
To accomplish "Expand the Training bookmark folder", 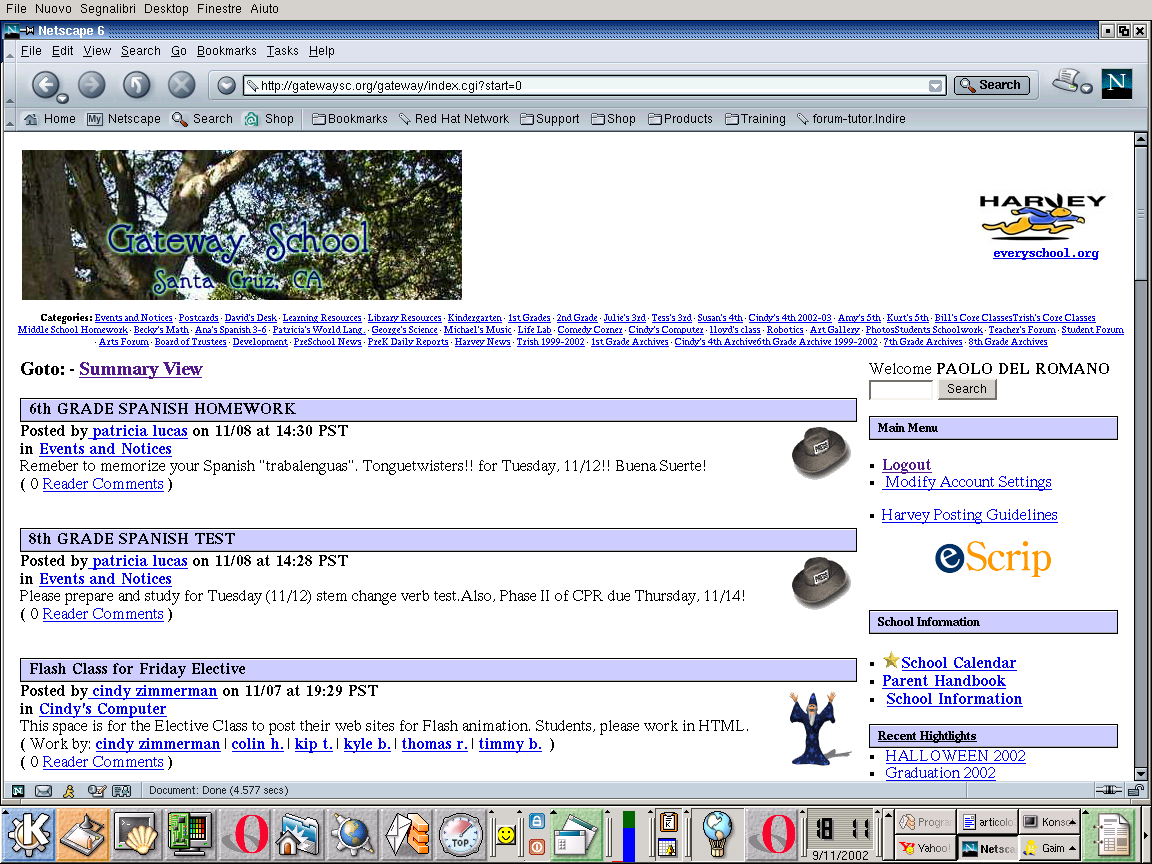I will click(755, 119).
